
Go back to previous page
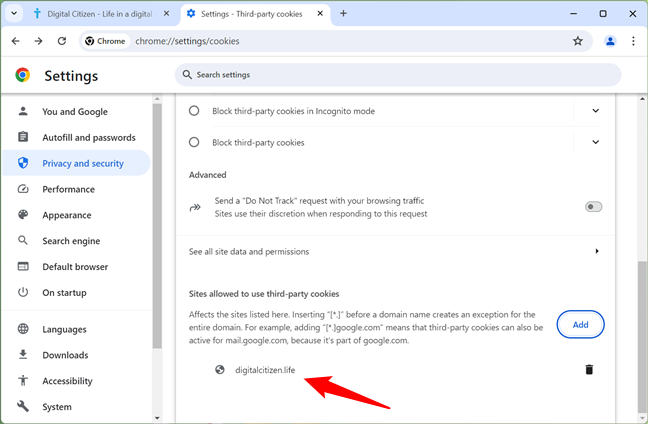16,41
